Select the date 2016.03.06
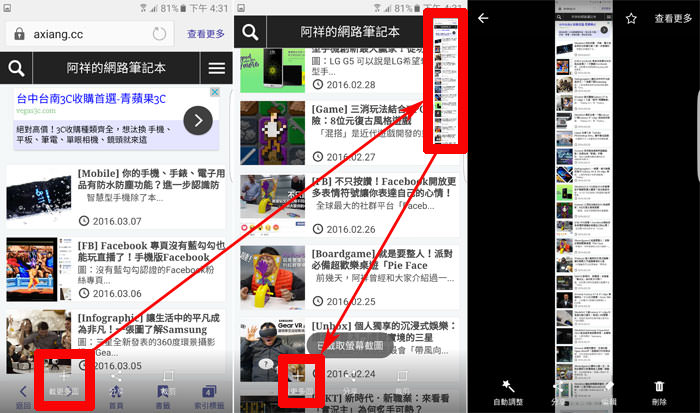700x413 pixels. pyautogui.click(x=117, y=293)
